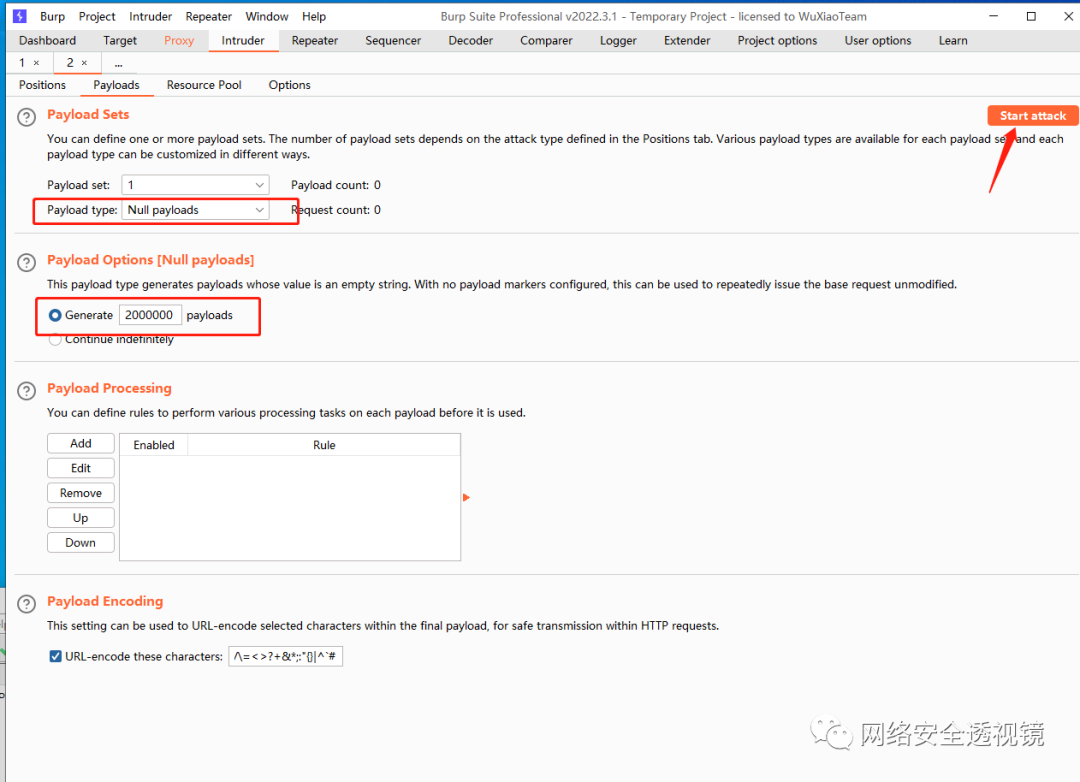Close Intruder attack tab 1

coord(37,63)
